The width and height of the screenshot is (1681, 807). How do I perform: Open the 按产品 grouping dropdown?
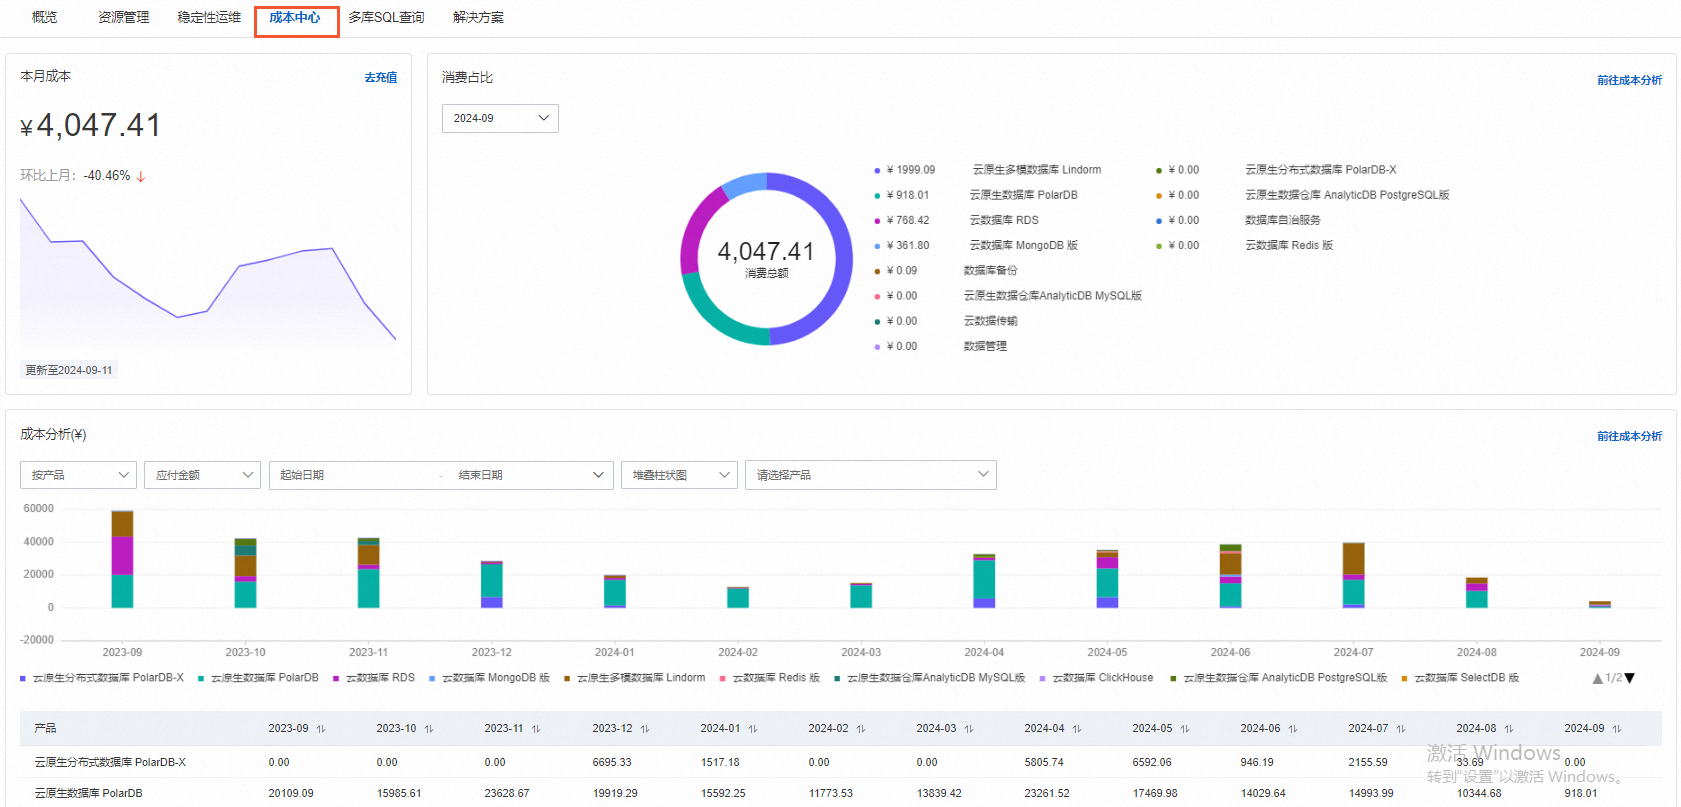pos(78,475)
